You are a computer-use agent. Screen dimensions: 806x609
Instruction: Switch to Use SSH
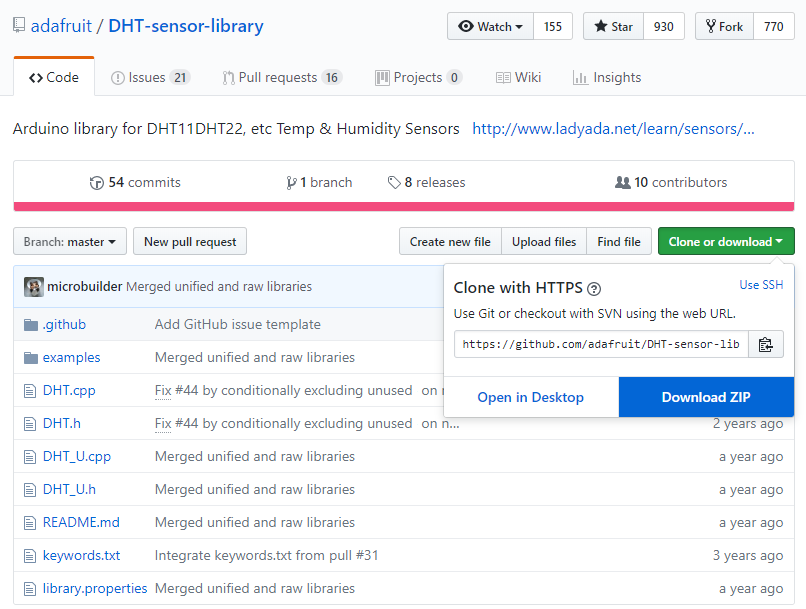click(761, 285)
